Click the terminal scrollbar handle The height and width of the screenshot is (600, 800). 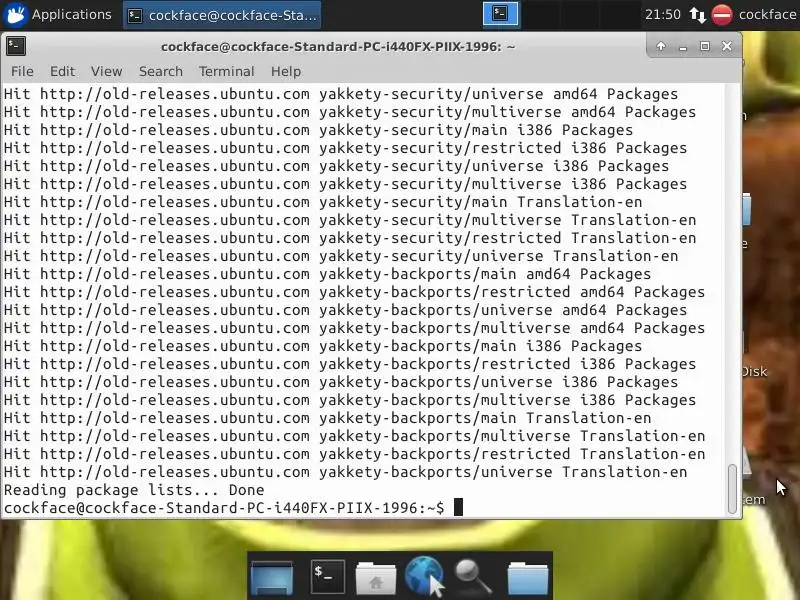pos(732,489)
